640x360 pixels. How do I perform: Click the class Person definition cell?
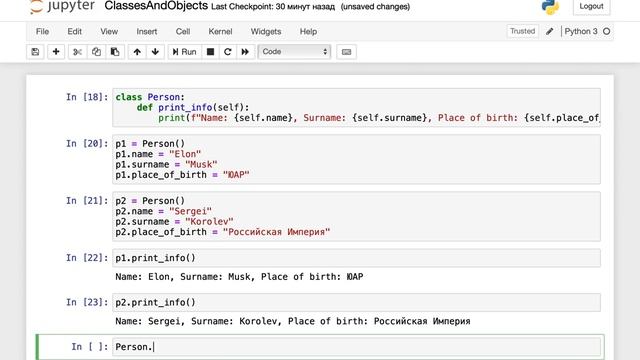pyautogui.click(x=356, y=107)
